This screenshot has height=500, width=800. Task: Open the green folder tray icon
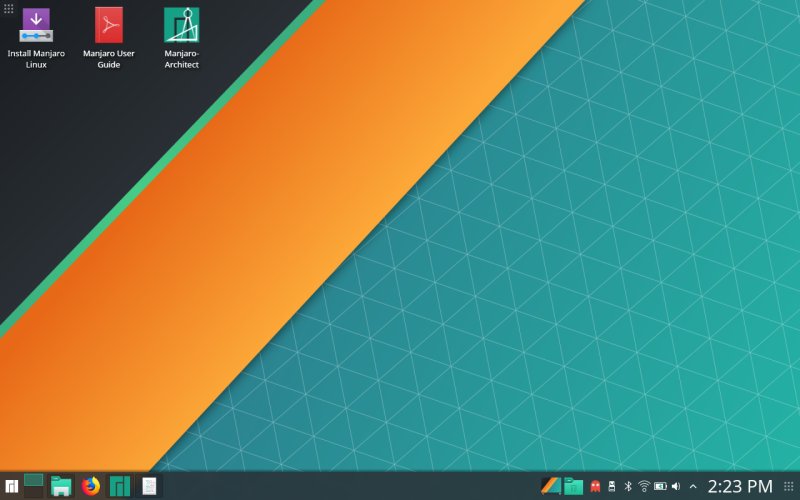pos(573,486)
